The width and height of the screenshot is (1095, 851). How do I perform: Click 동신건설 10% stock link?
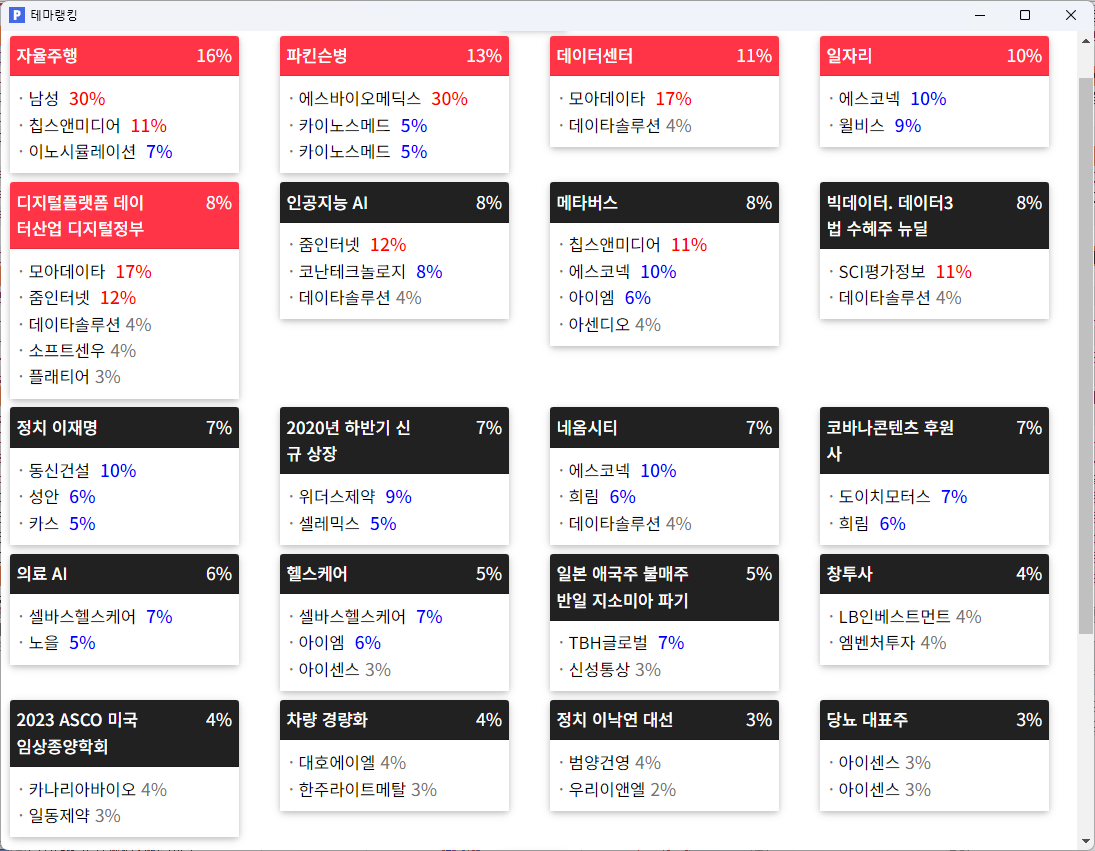pos(82,471)
